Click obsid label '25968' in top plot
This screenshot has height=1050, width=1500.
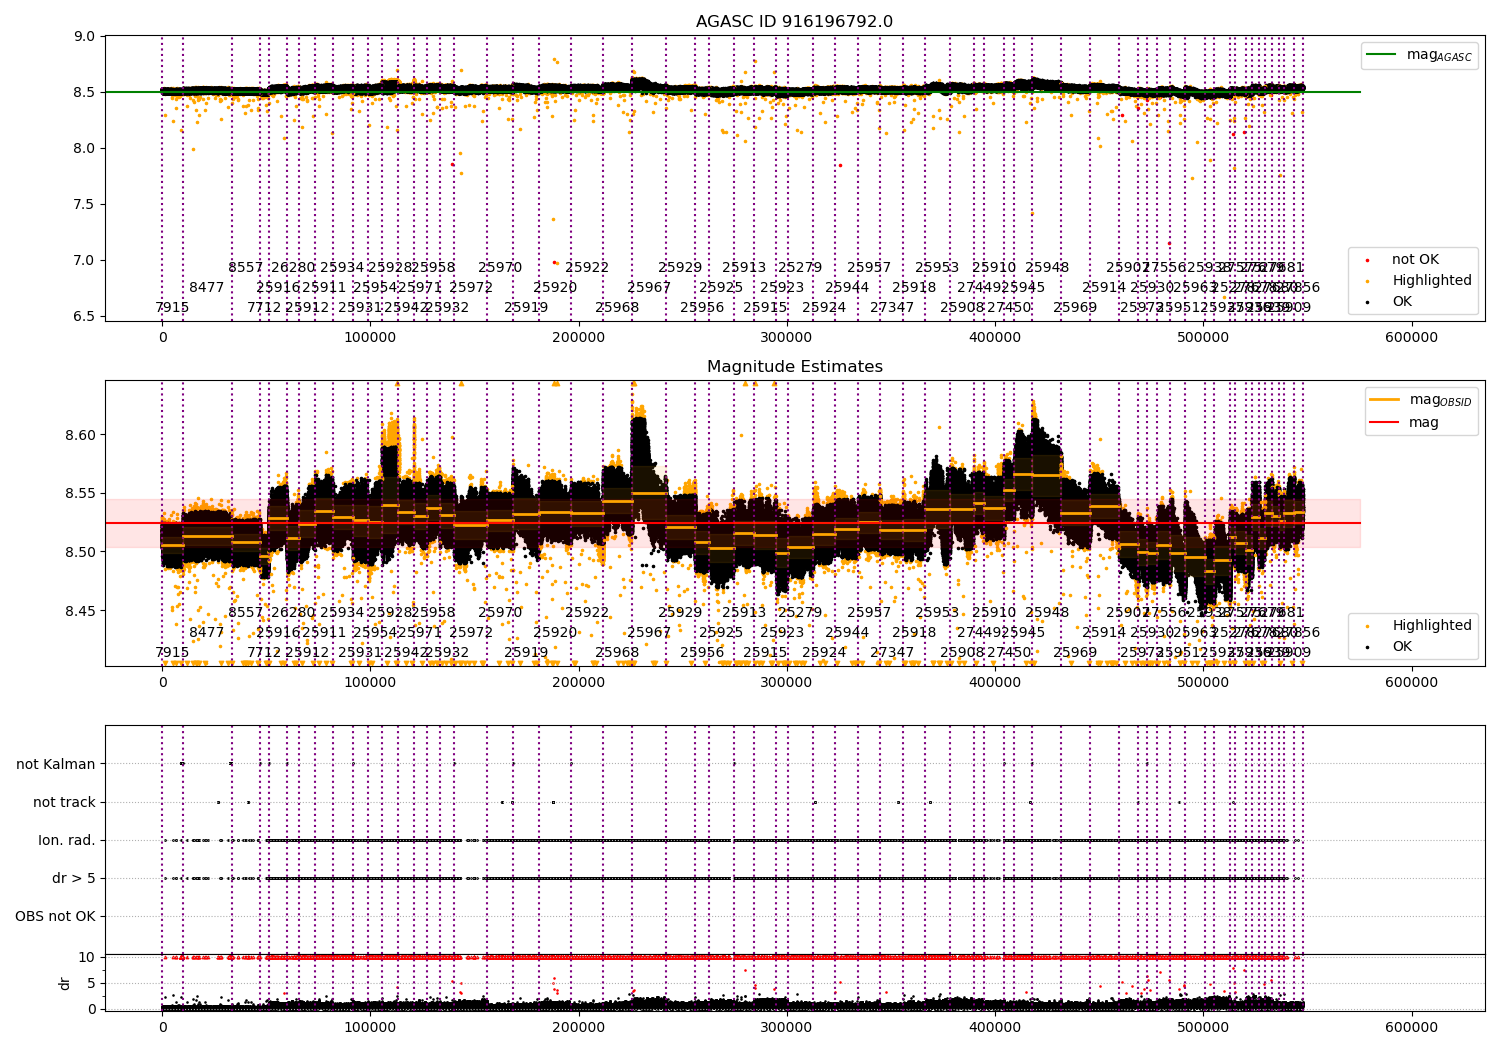point(617,308)
